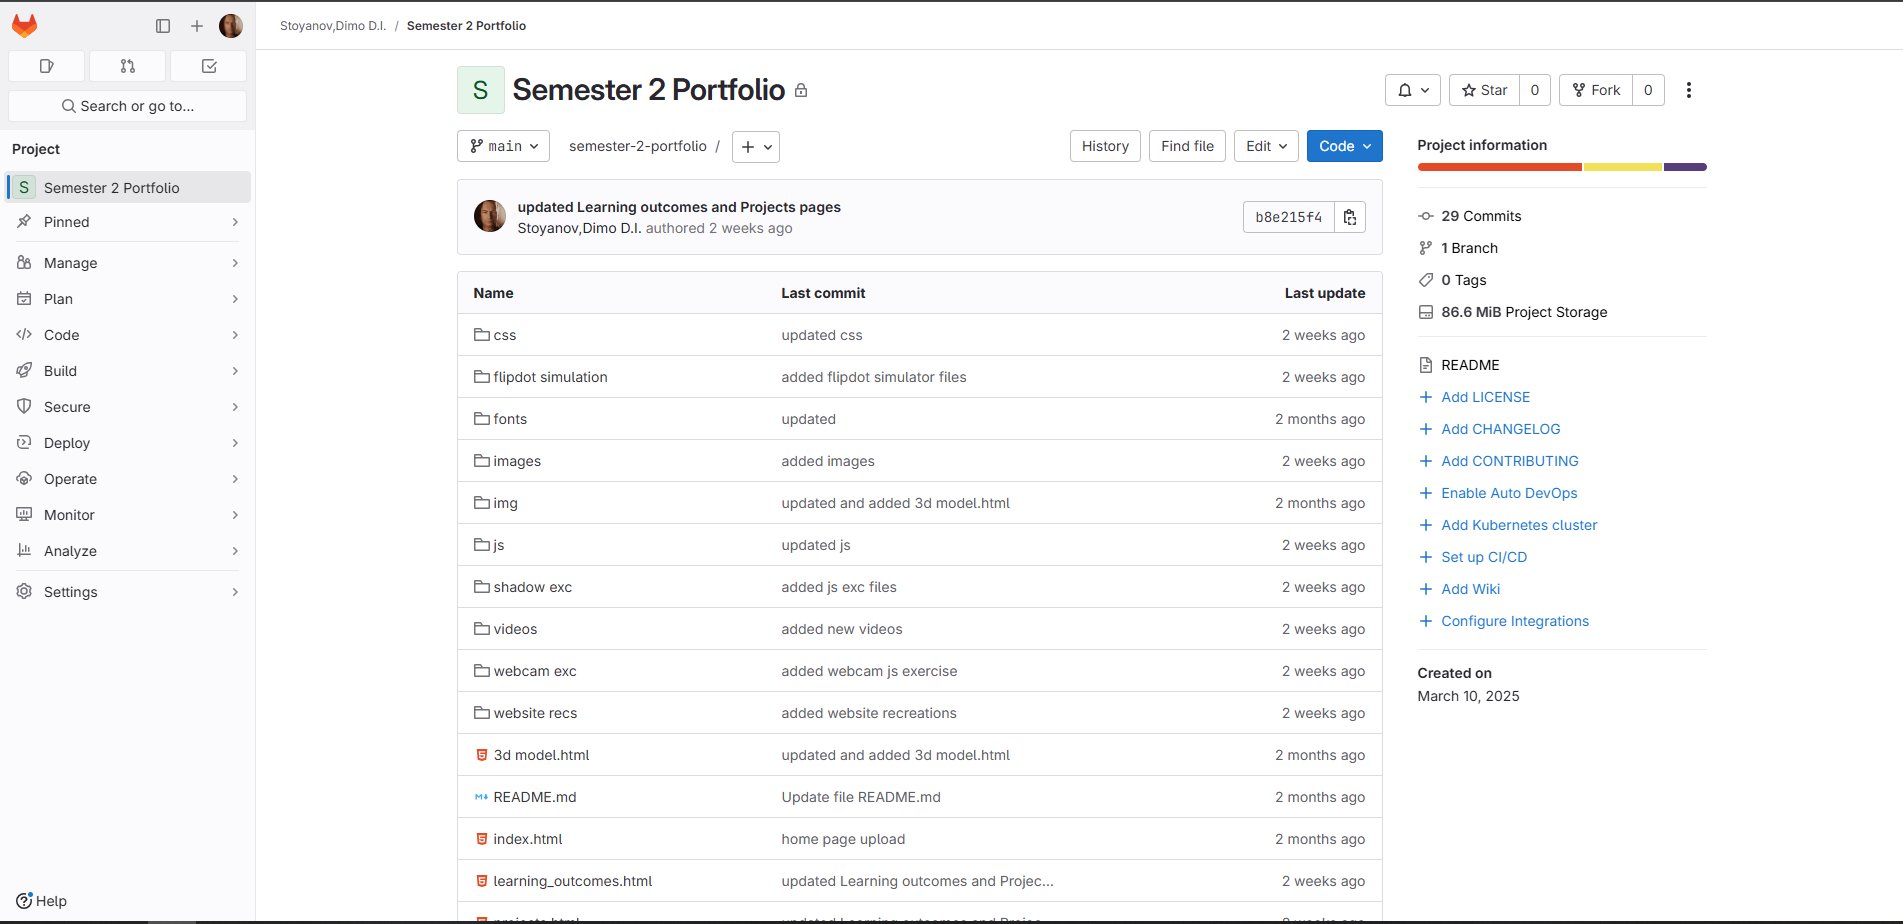Click the plus create-new icon in sidebar header
Screen dimensions: 1903x924
point(197,26)
